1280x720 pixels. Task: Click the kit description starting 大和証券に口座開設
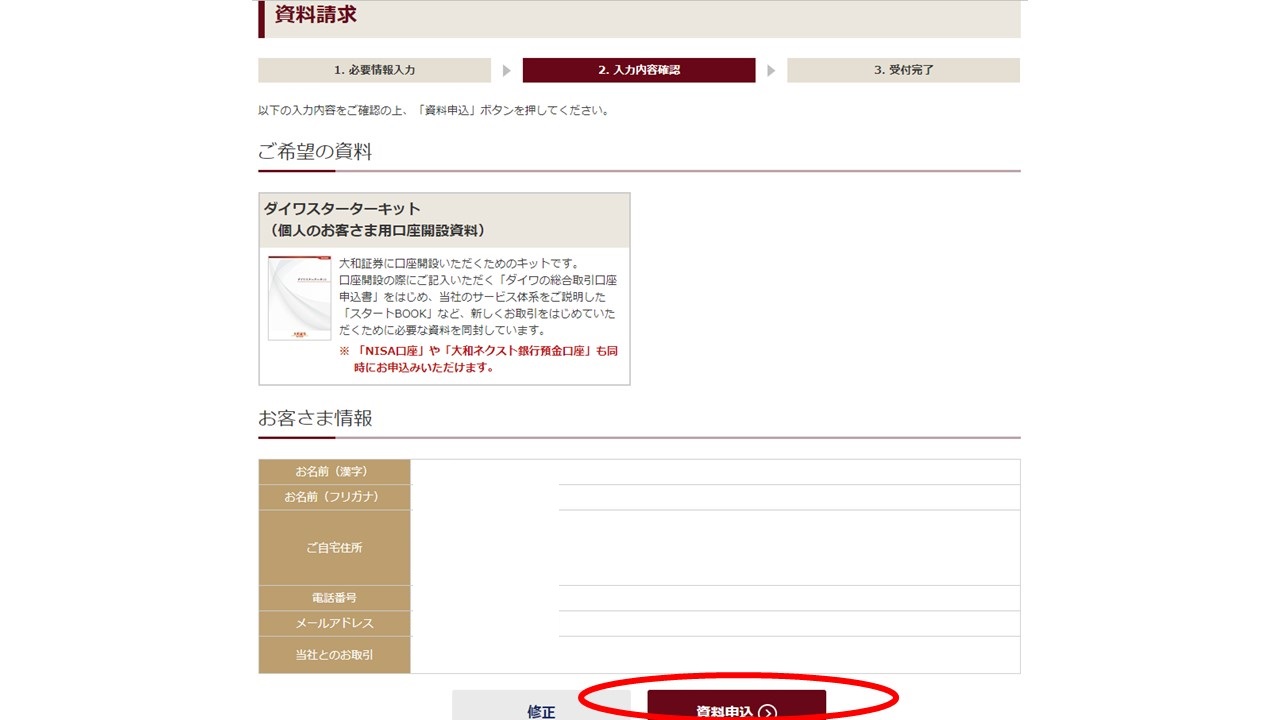(478, 296)
